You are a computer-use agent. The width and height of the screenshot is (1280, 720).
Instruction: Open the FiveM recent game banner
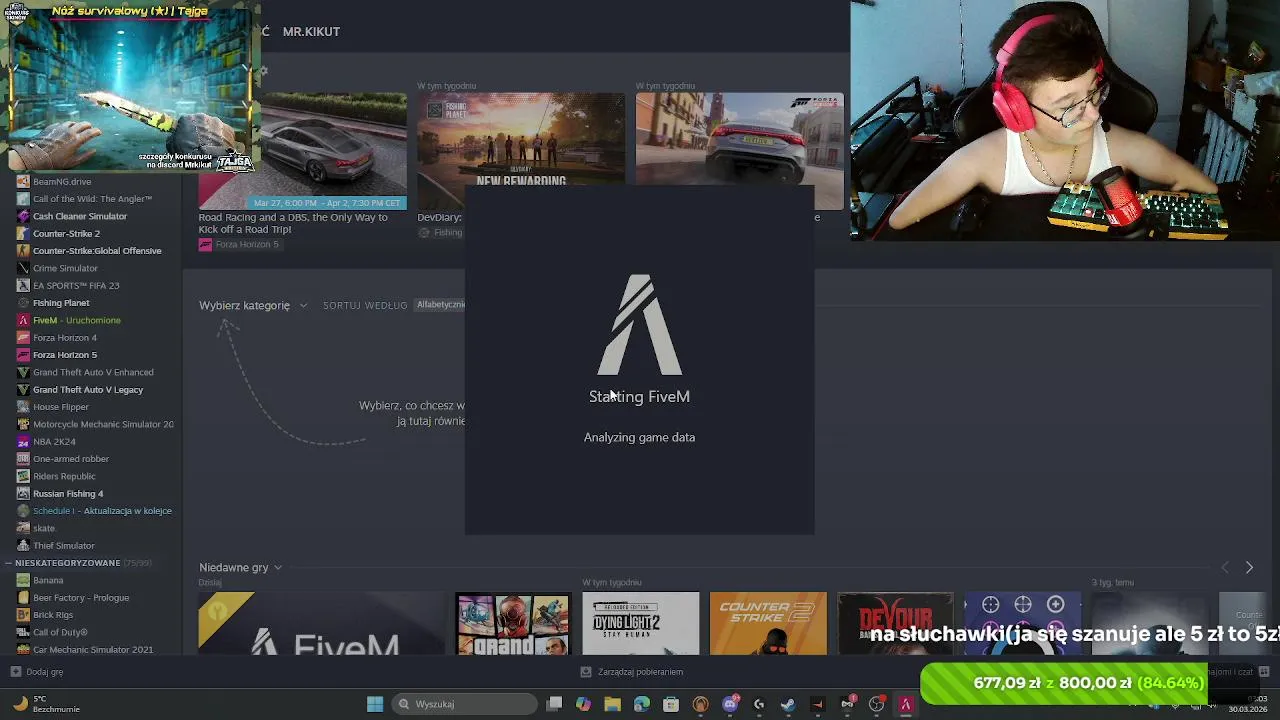322,623
